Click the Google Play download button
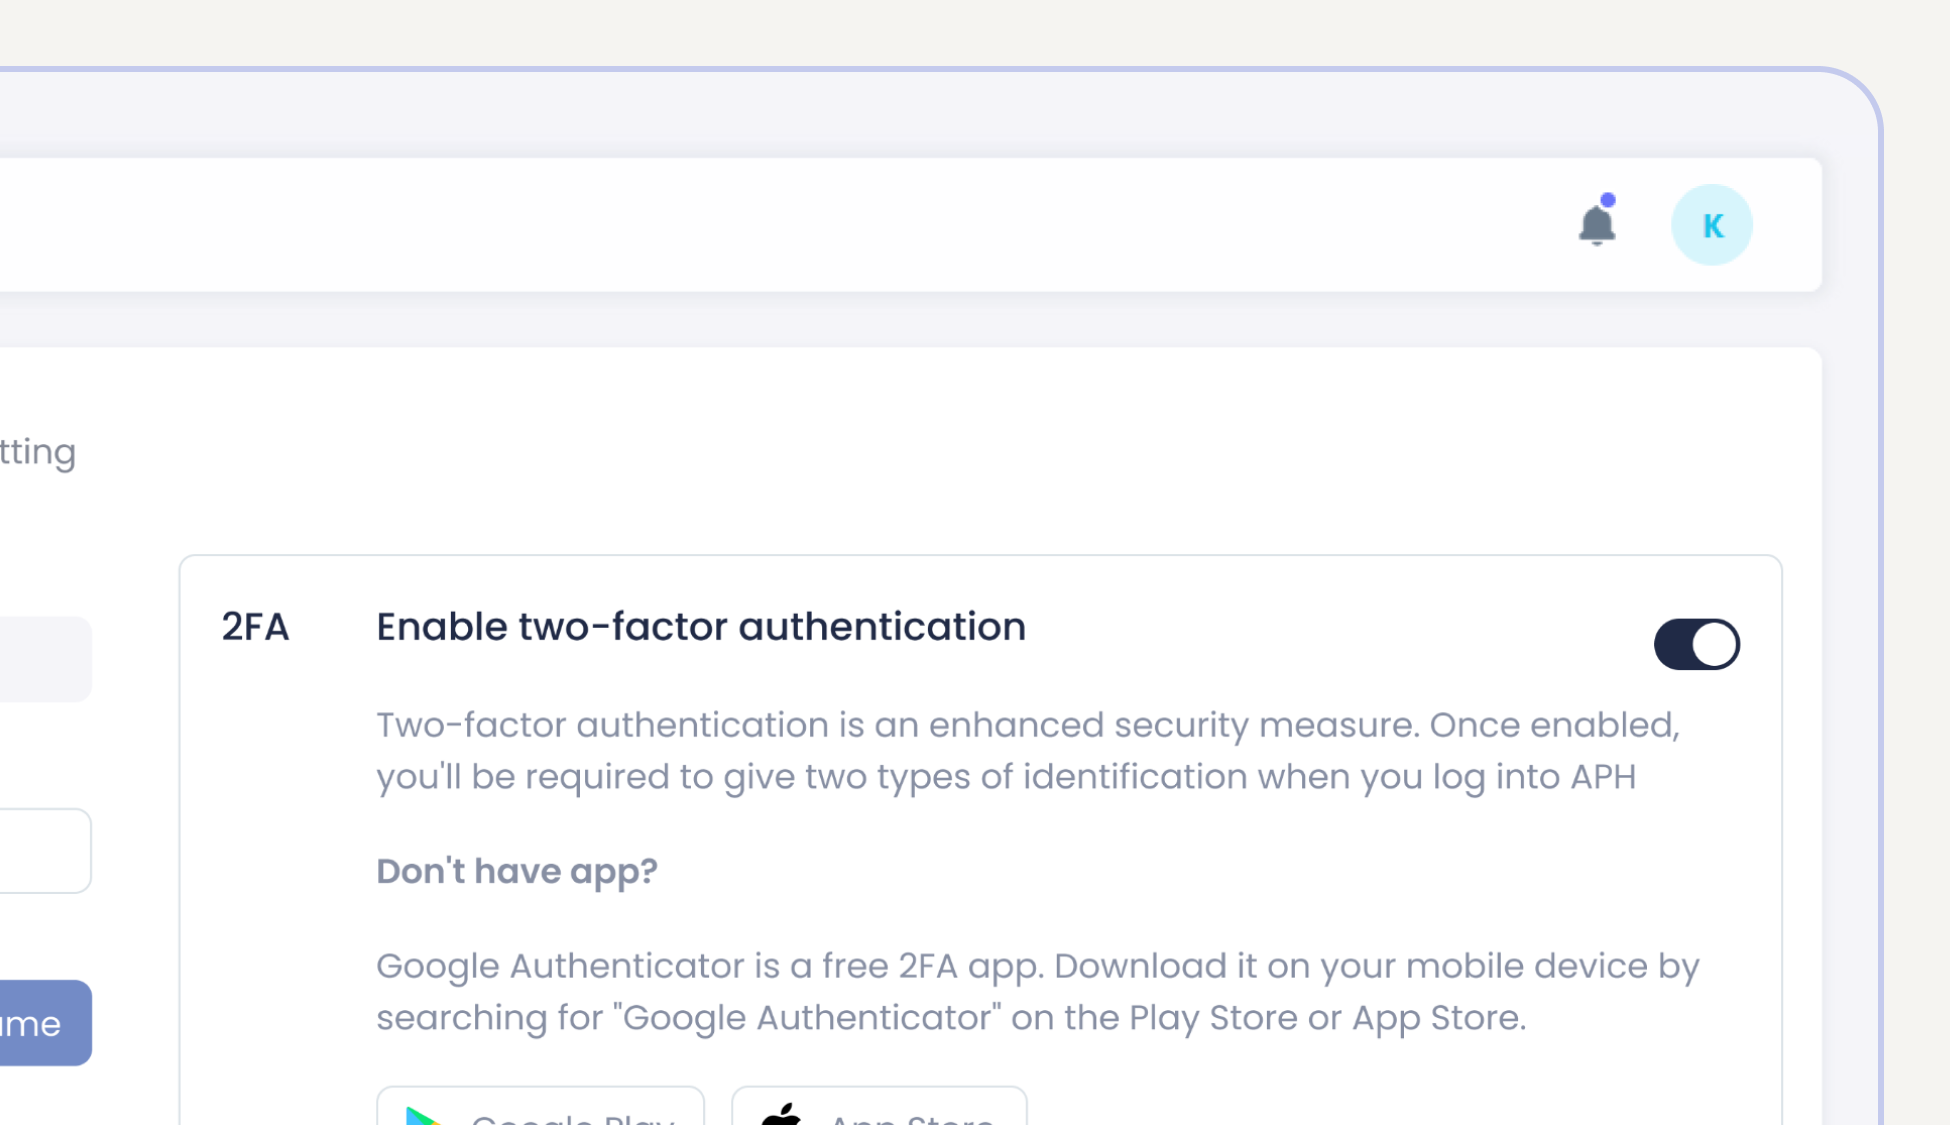1950x1125 pixels. (540, 1106)
